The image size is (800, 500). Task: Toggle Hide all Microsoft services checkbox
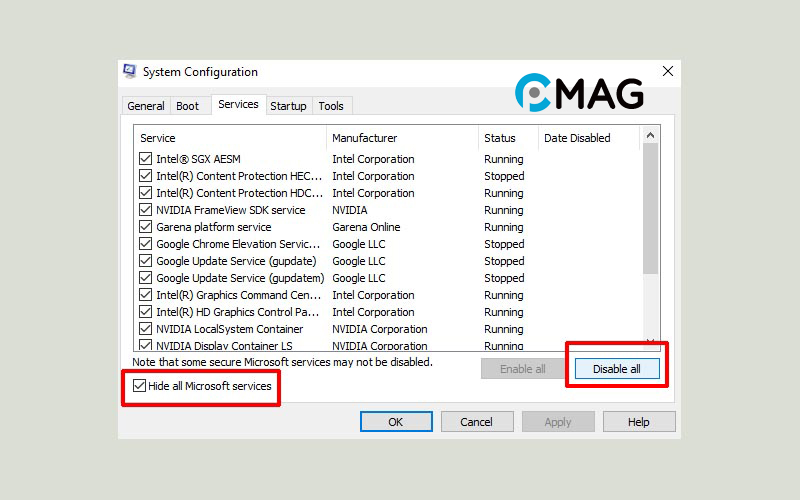139,386
